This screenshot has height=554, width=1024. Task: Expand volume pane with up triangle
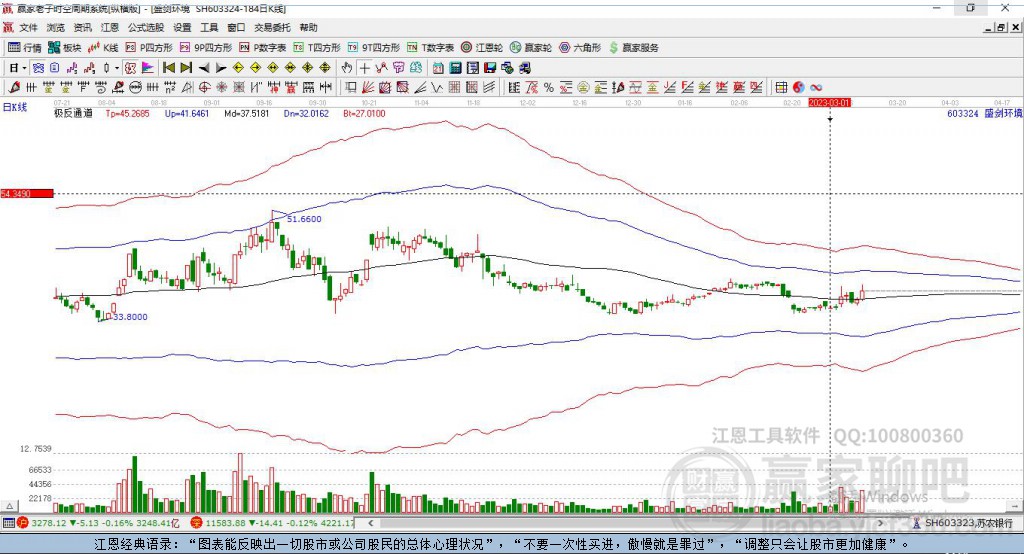click(x=9, y=506)
